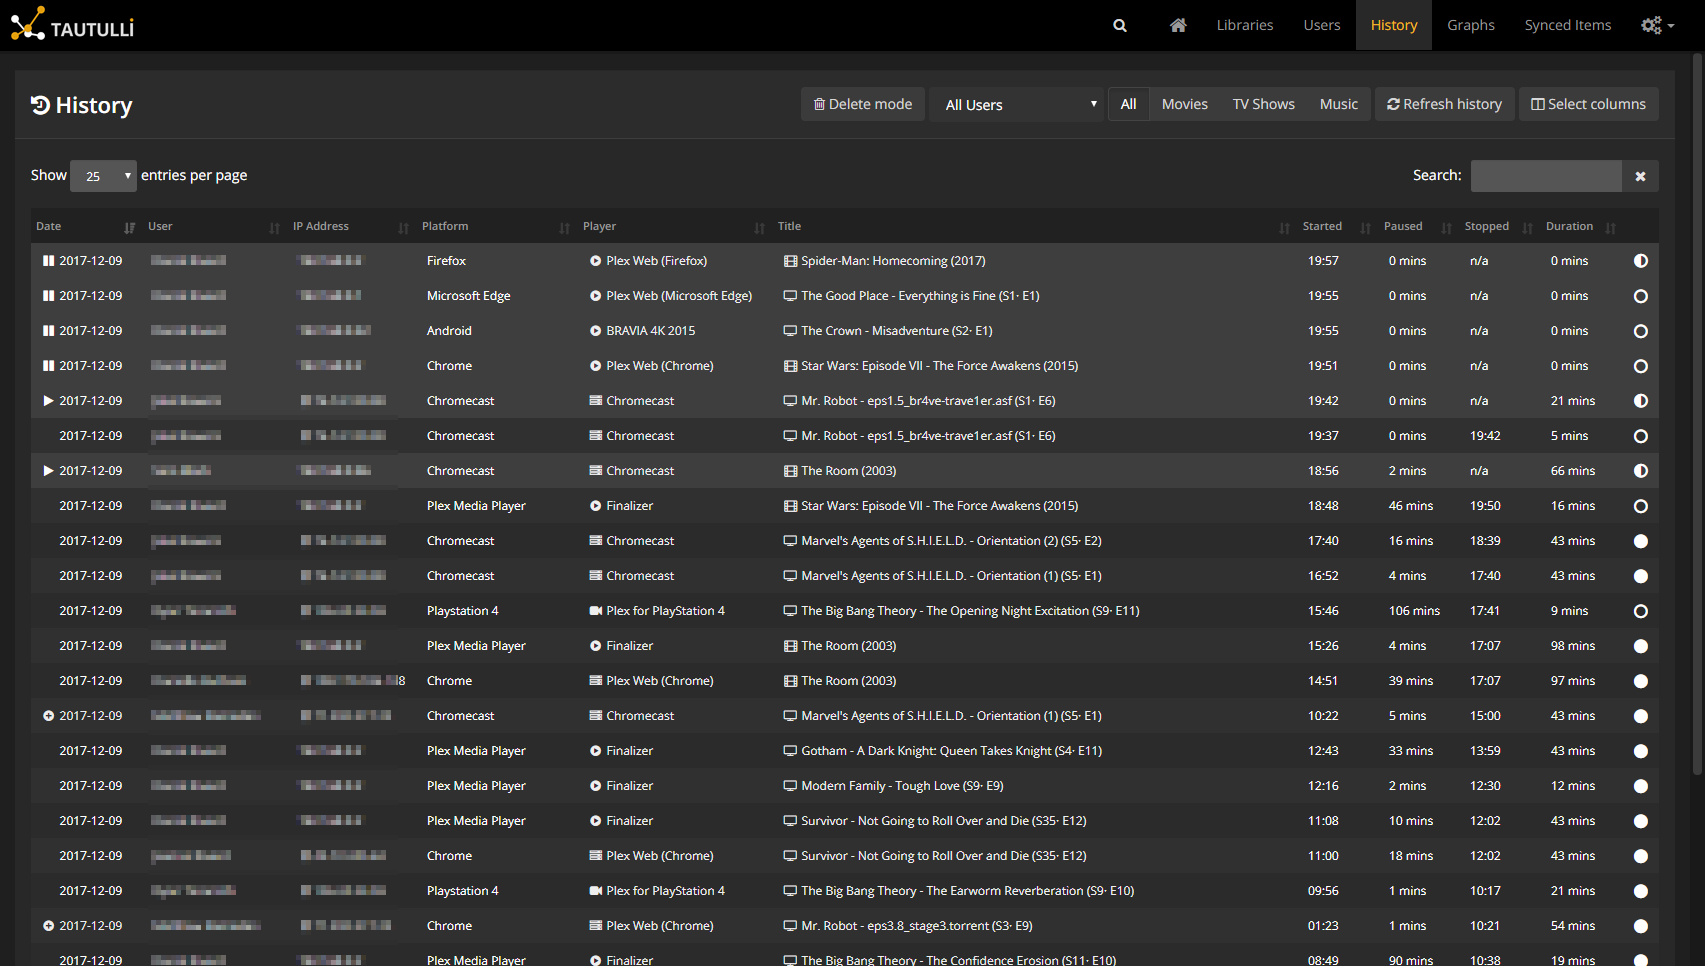Click the Tautulli logo

pos(70,24)
